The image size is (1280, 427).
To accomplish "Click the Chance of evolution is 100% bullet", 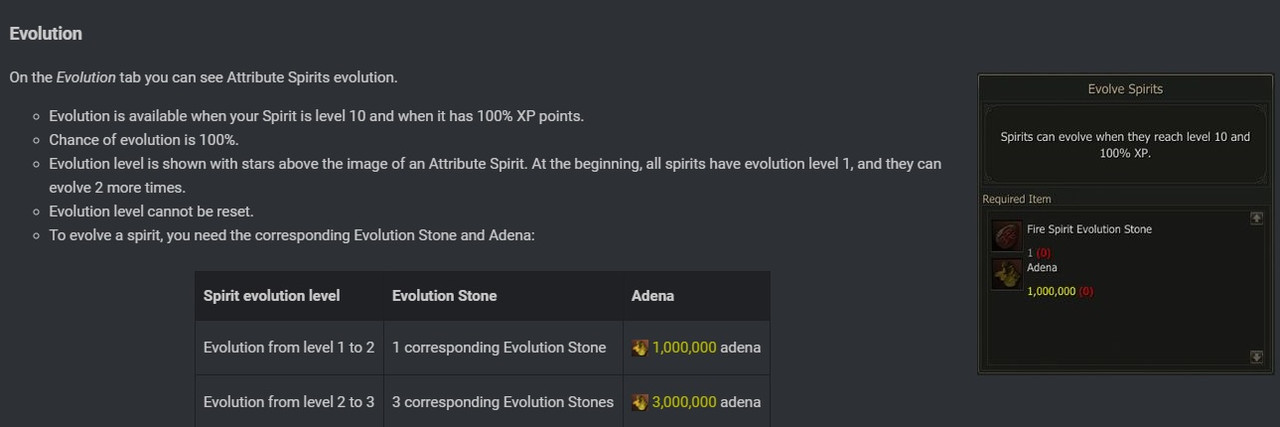I will (144, 140).
